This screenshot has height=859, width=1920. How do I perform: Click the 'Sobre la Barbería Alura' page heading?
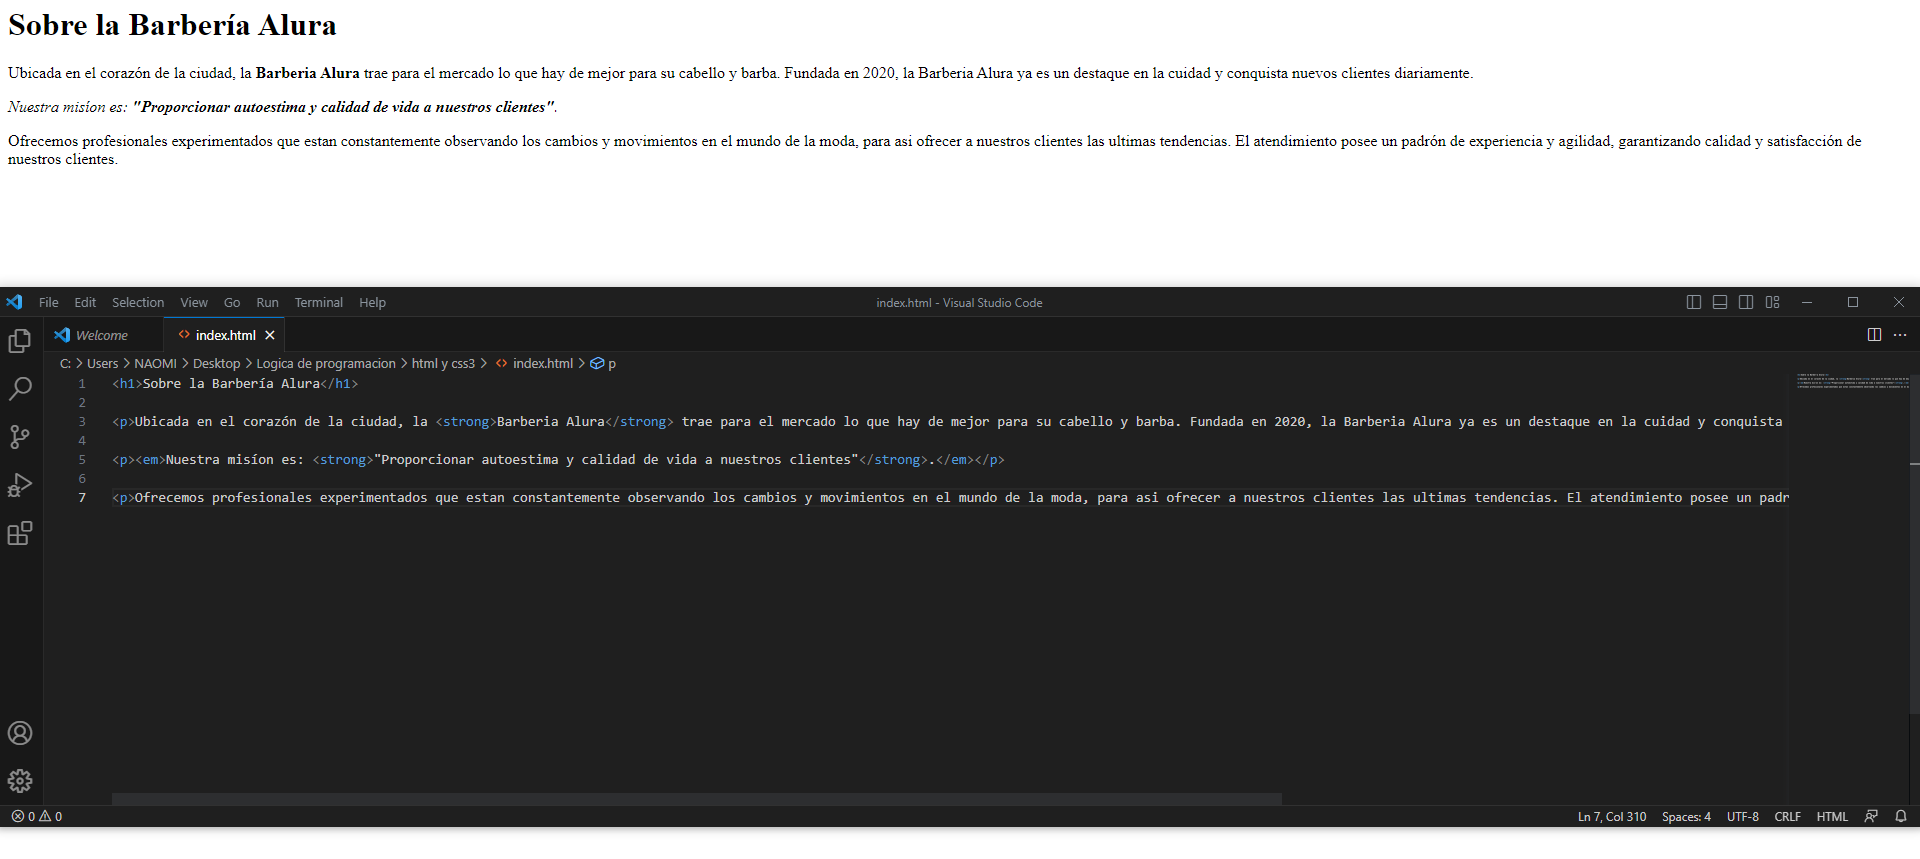tap(172, 25)
